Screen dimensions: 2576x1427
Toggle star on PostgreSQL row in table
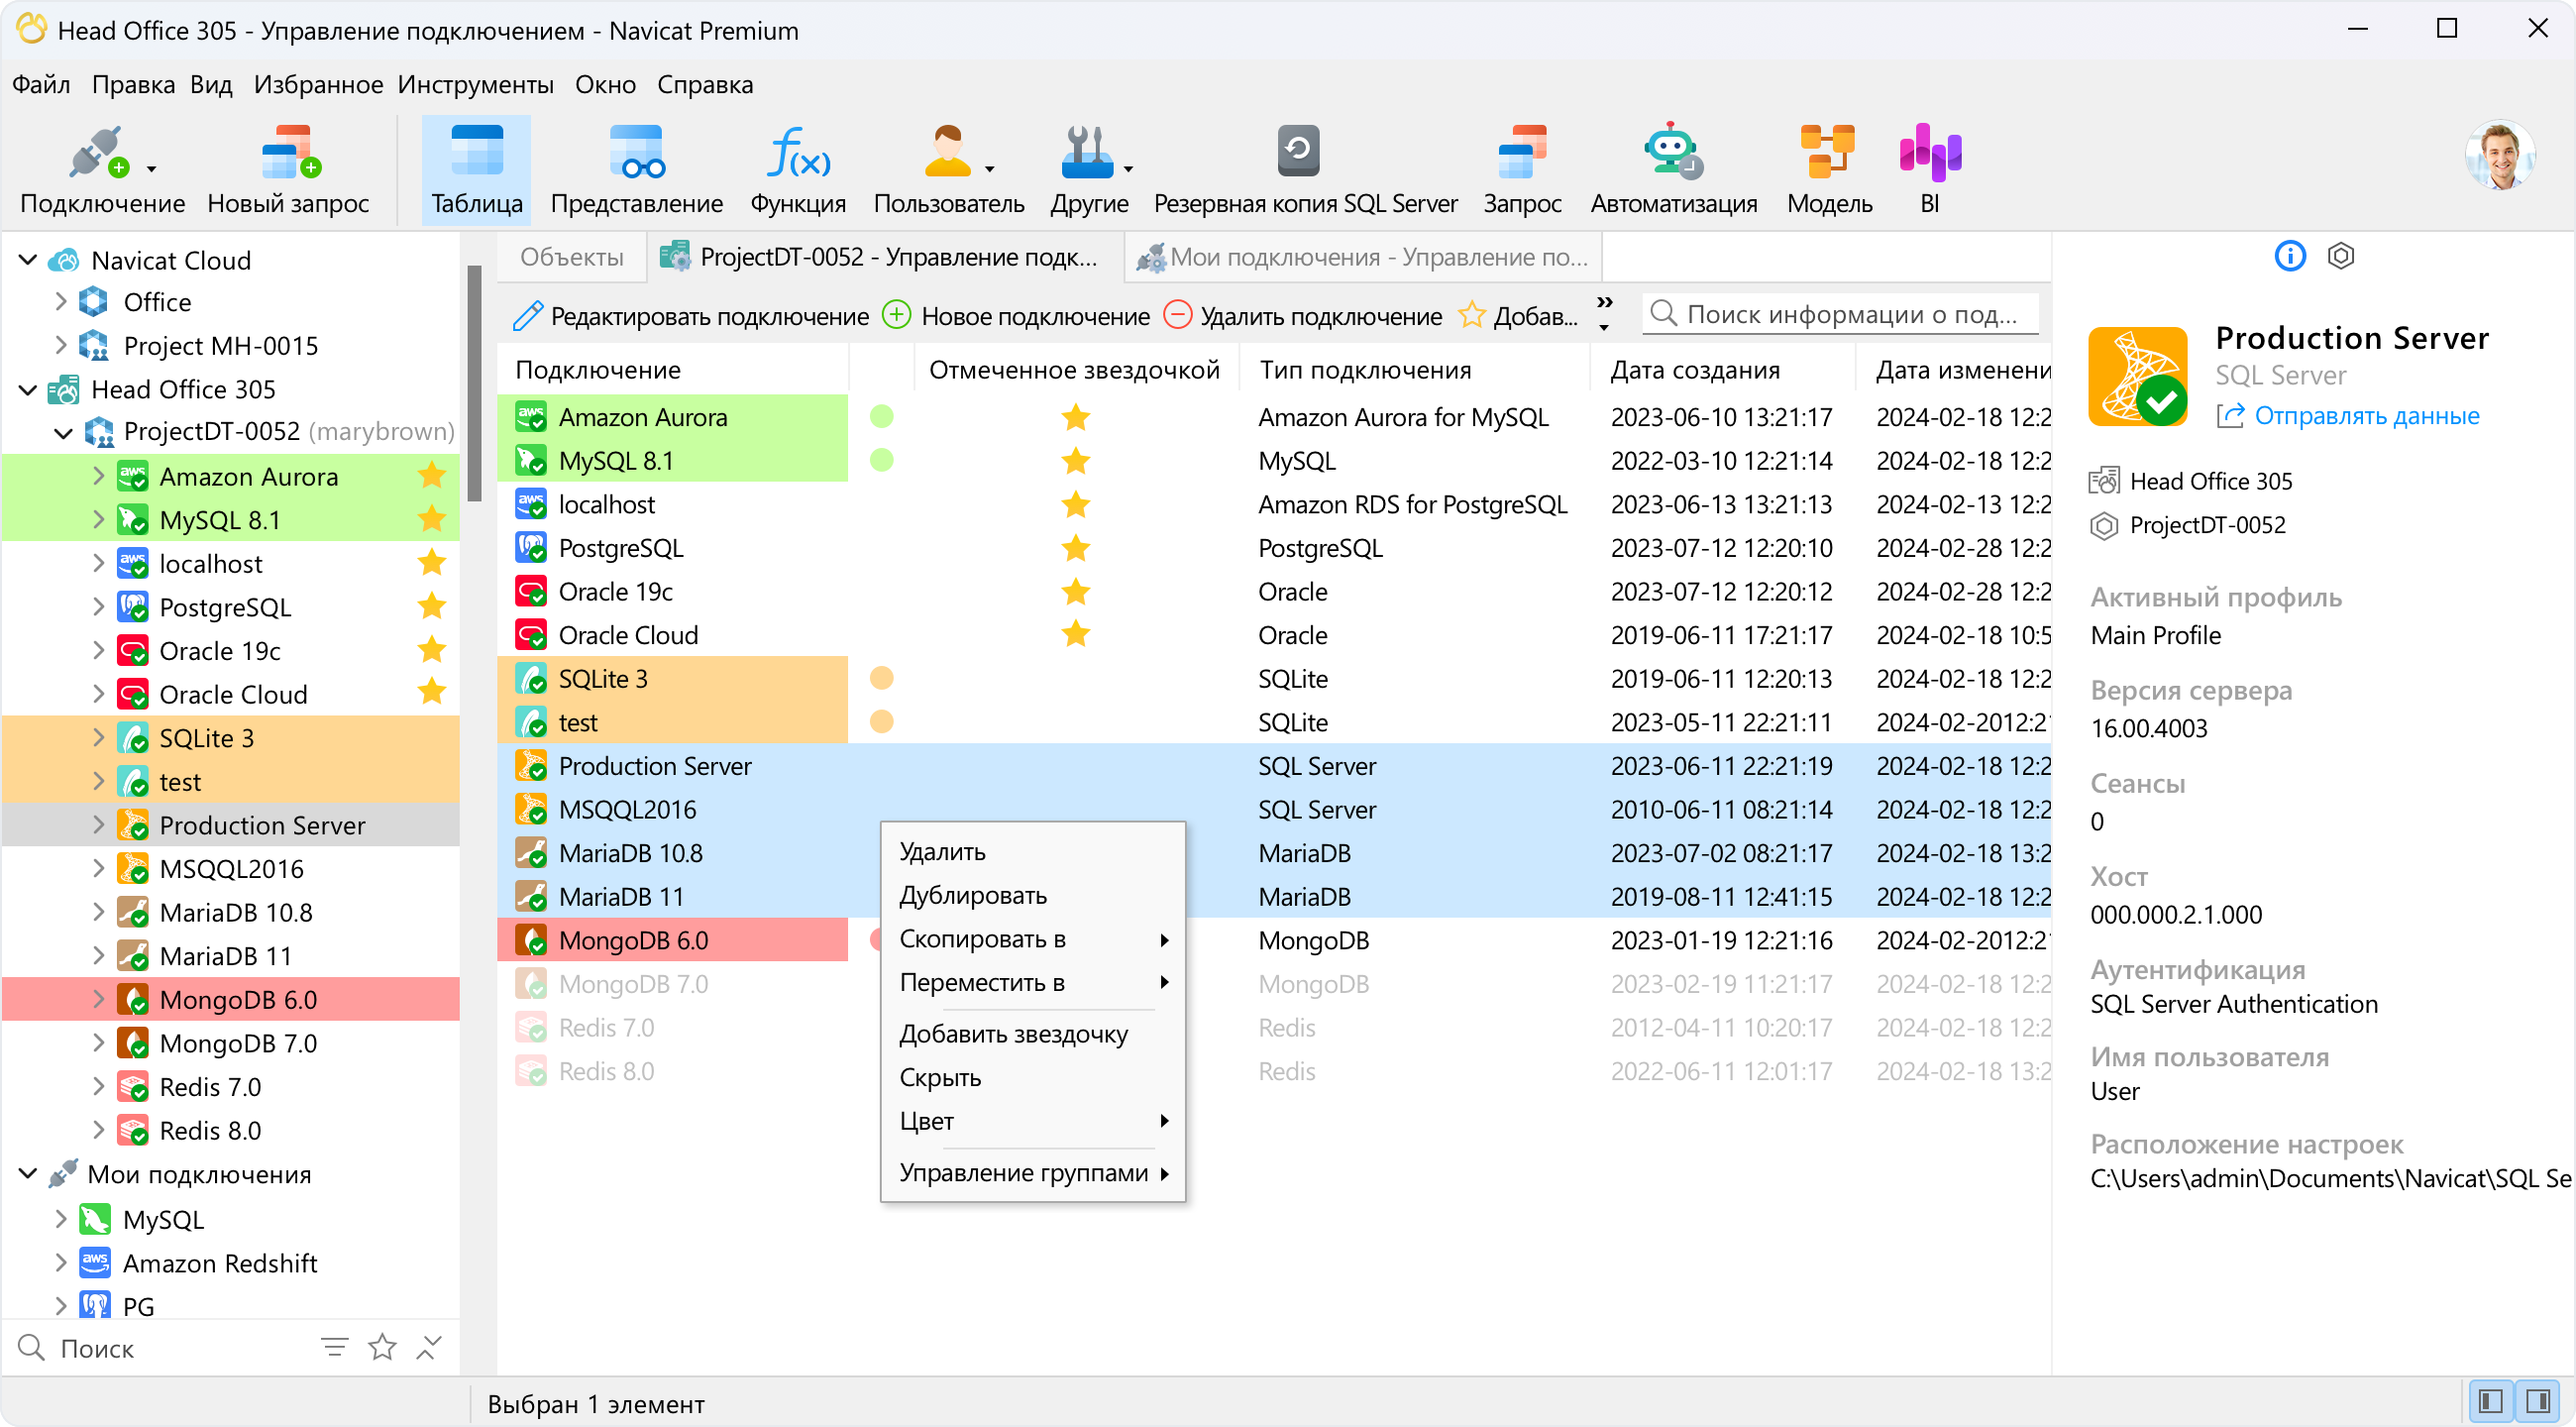1076,548
